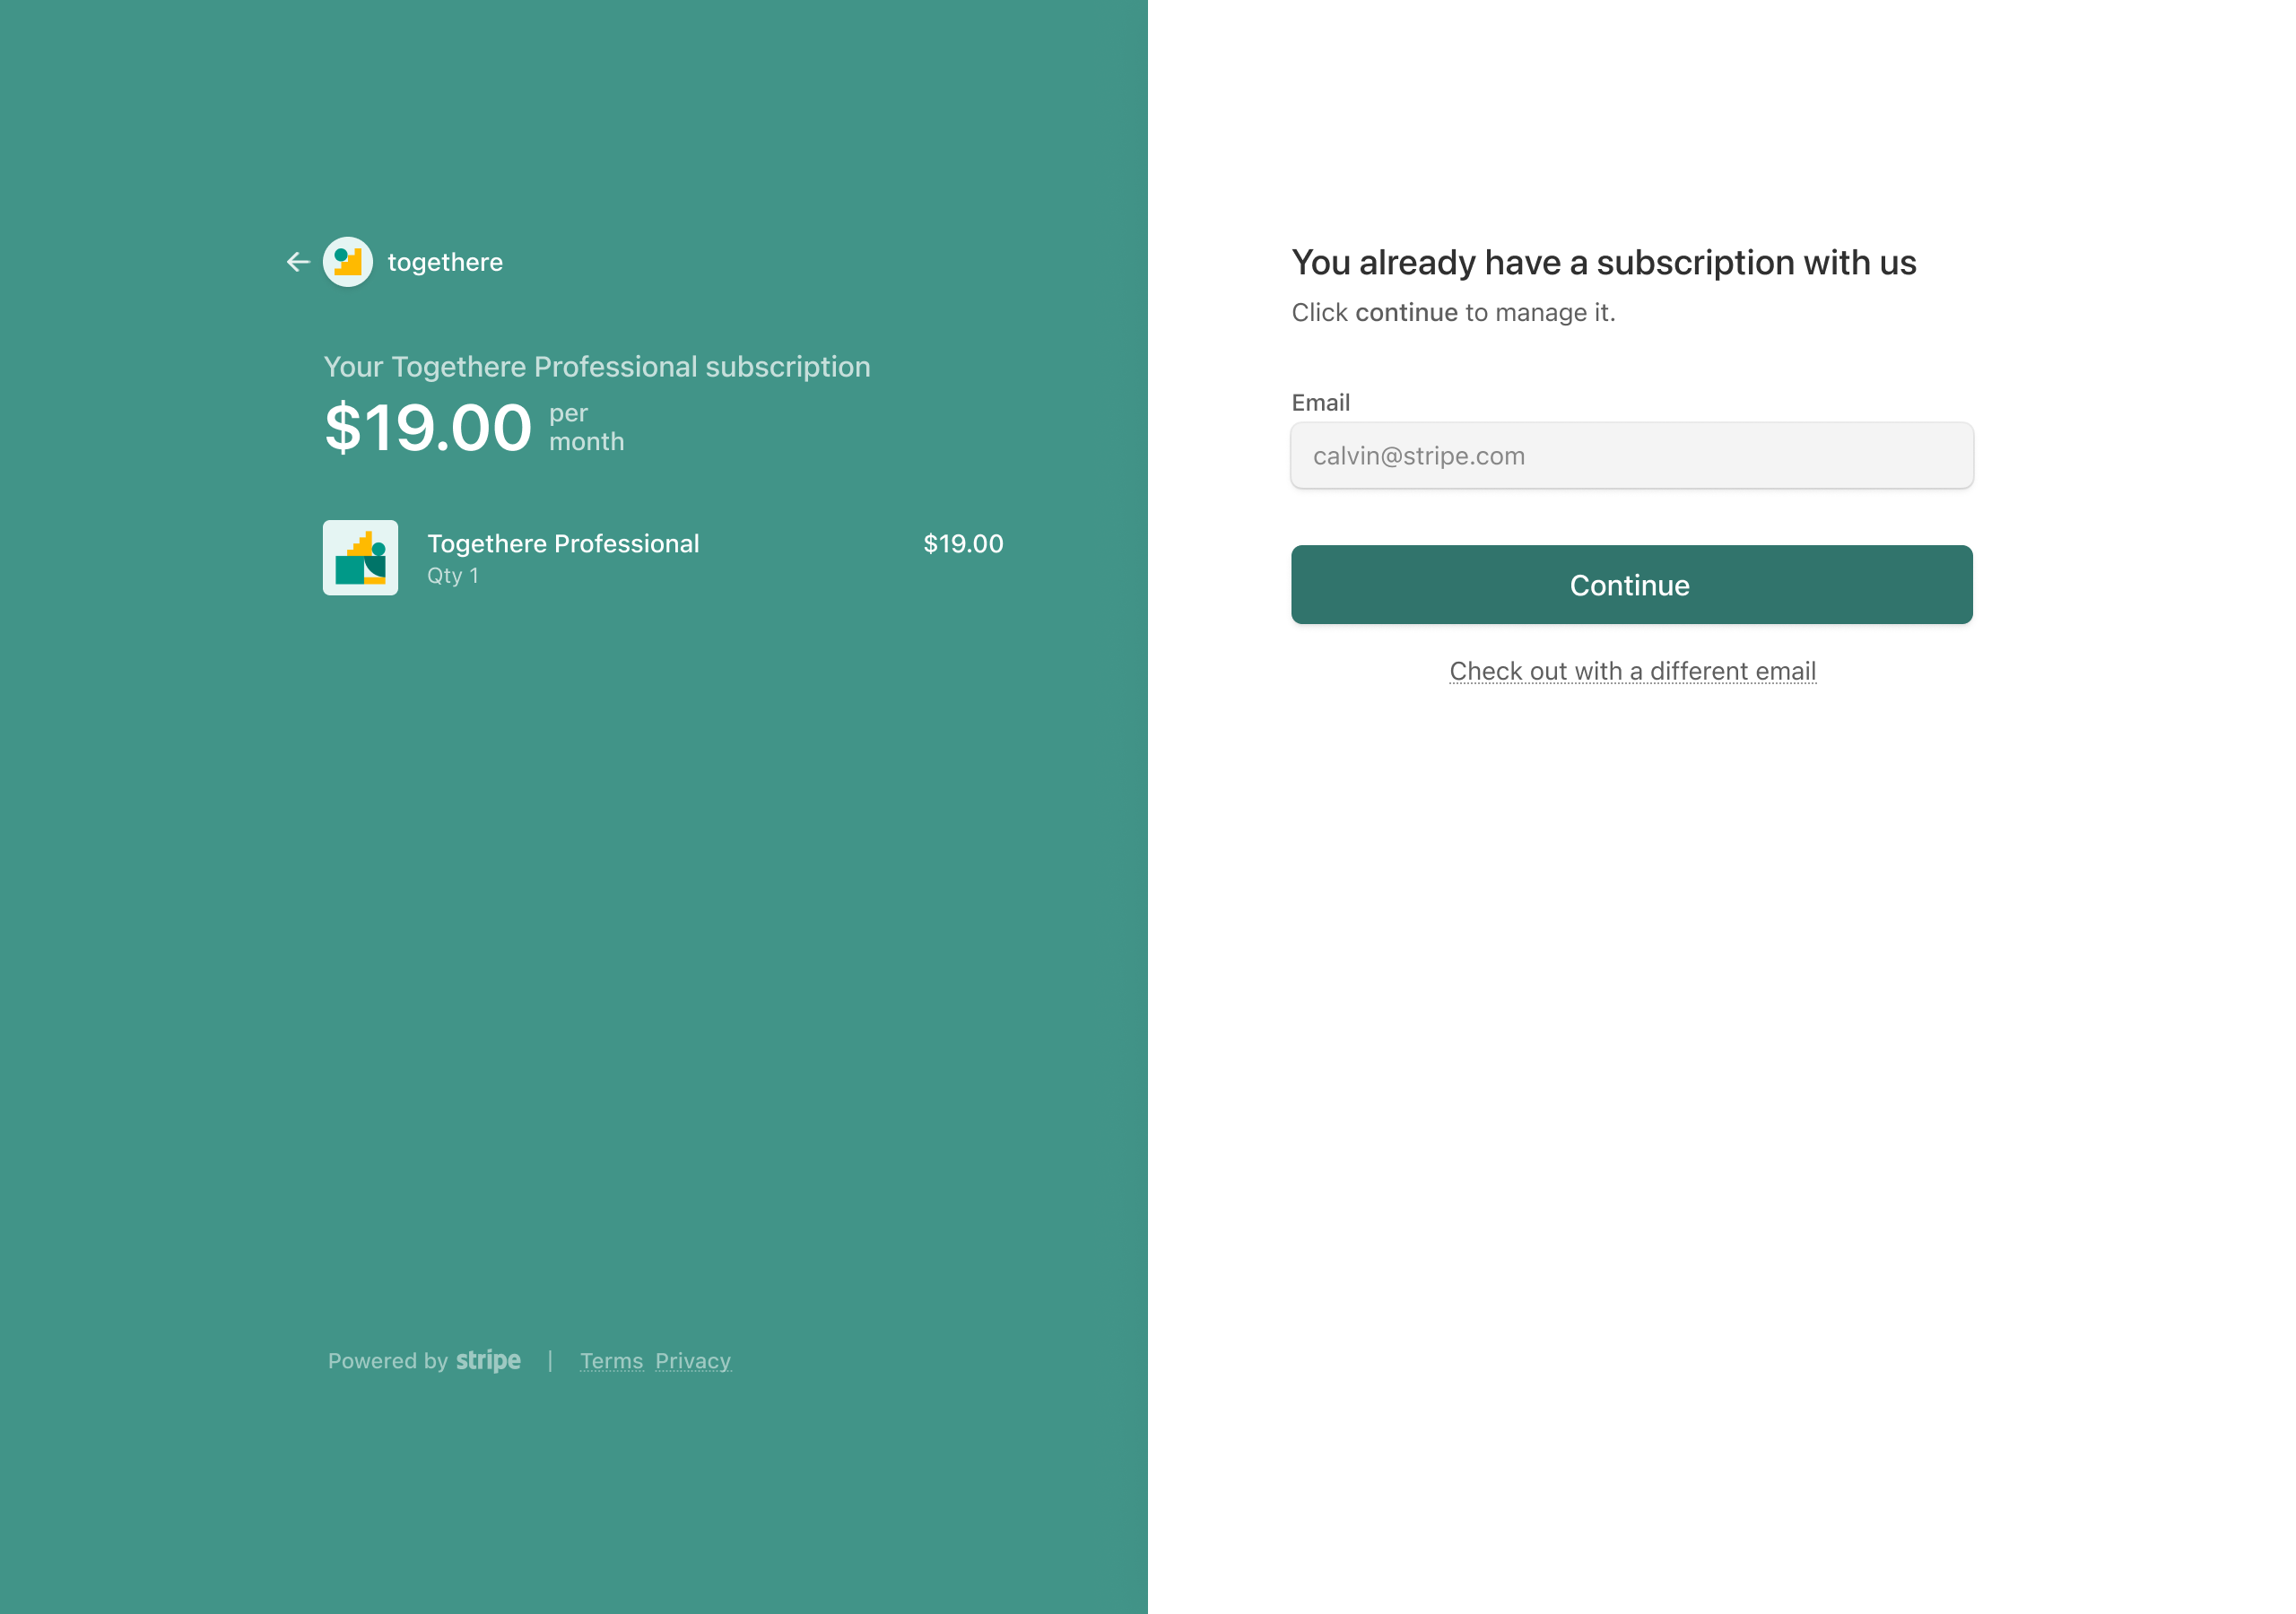
Task: Open the Terms link
Action: [x=611, y=1361]
